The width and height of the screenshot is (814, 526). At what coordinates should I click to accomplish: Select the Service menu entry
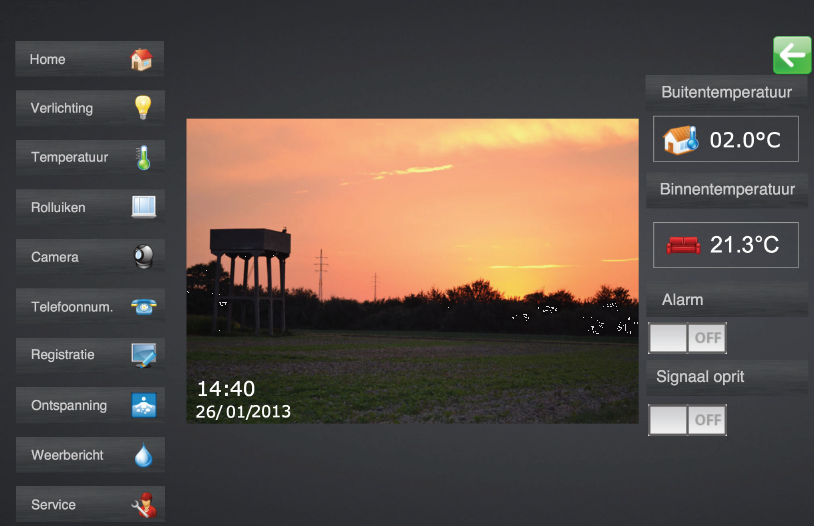click(90, 504)
